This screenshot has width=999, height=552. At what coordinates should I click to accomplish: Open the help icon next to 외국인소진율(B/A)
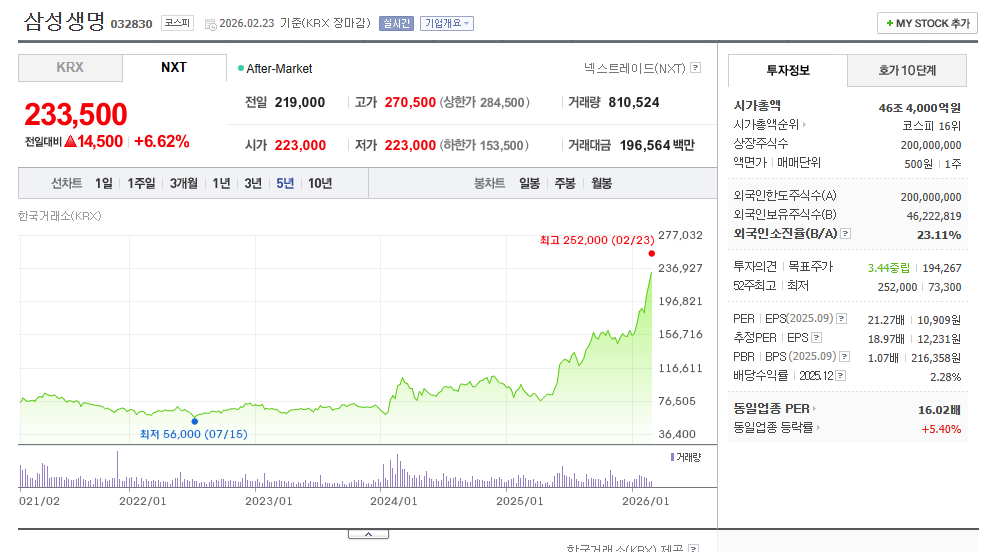point(845,234)
